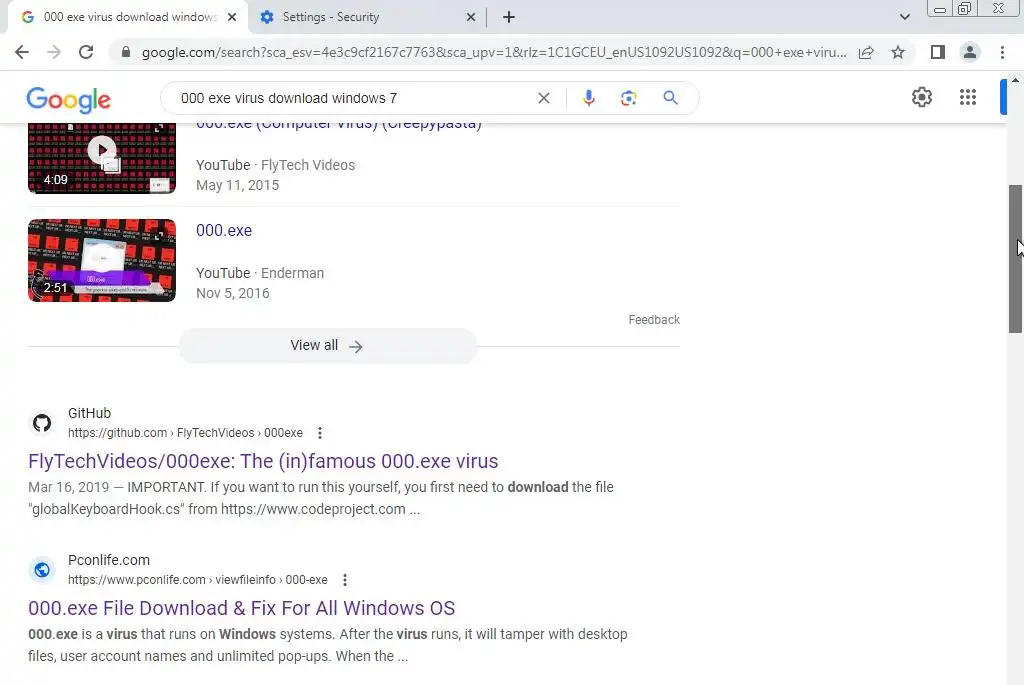1024x685 pixels.
Task: Open the 000.exe Enderman video link
Action: [224, 231]
